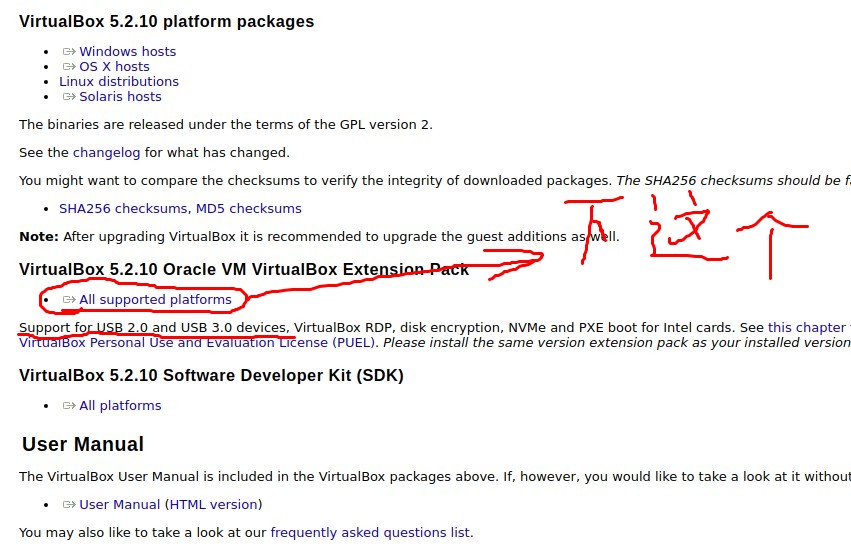This screenshot has height=553, width=851.
Task: Open the OS X hosts download link
Action: click(114, 67)
